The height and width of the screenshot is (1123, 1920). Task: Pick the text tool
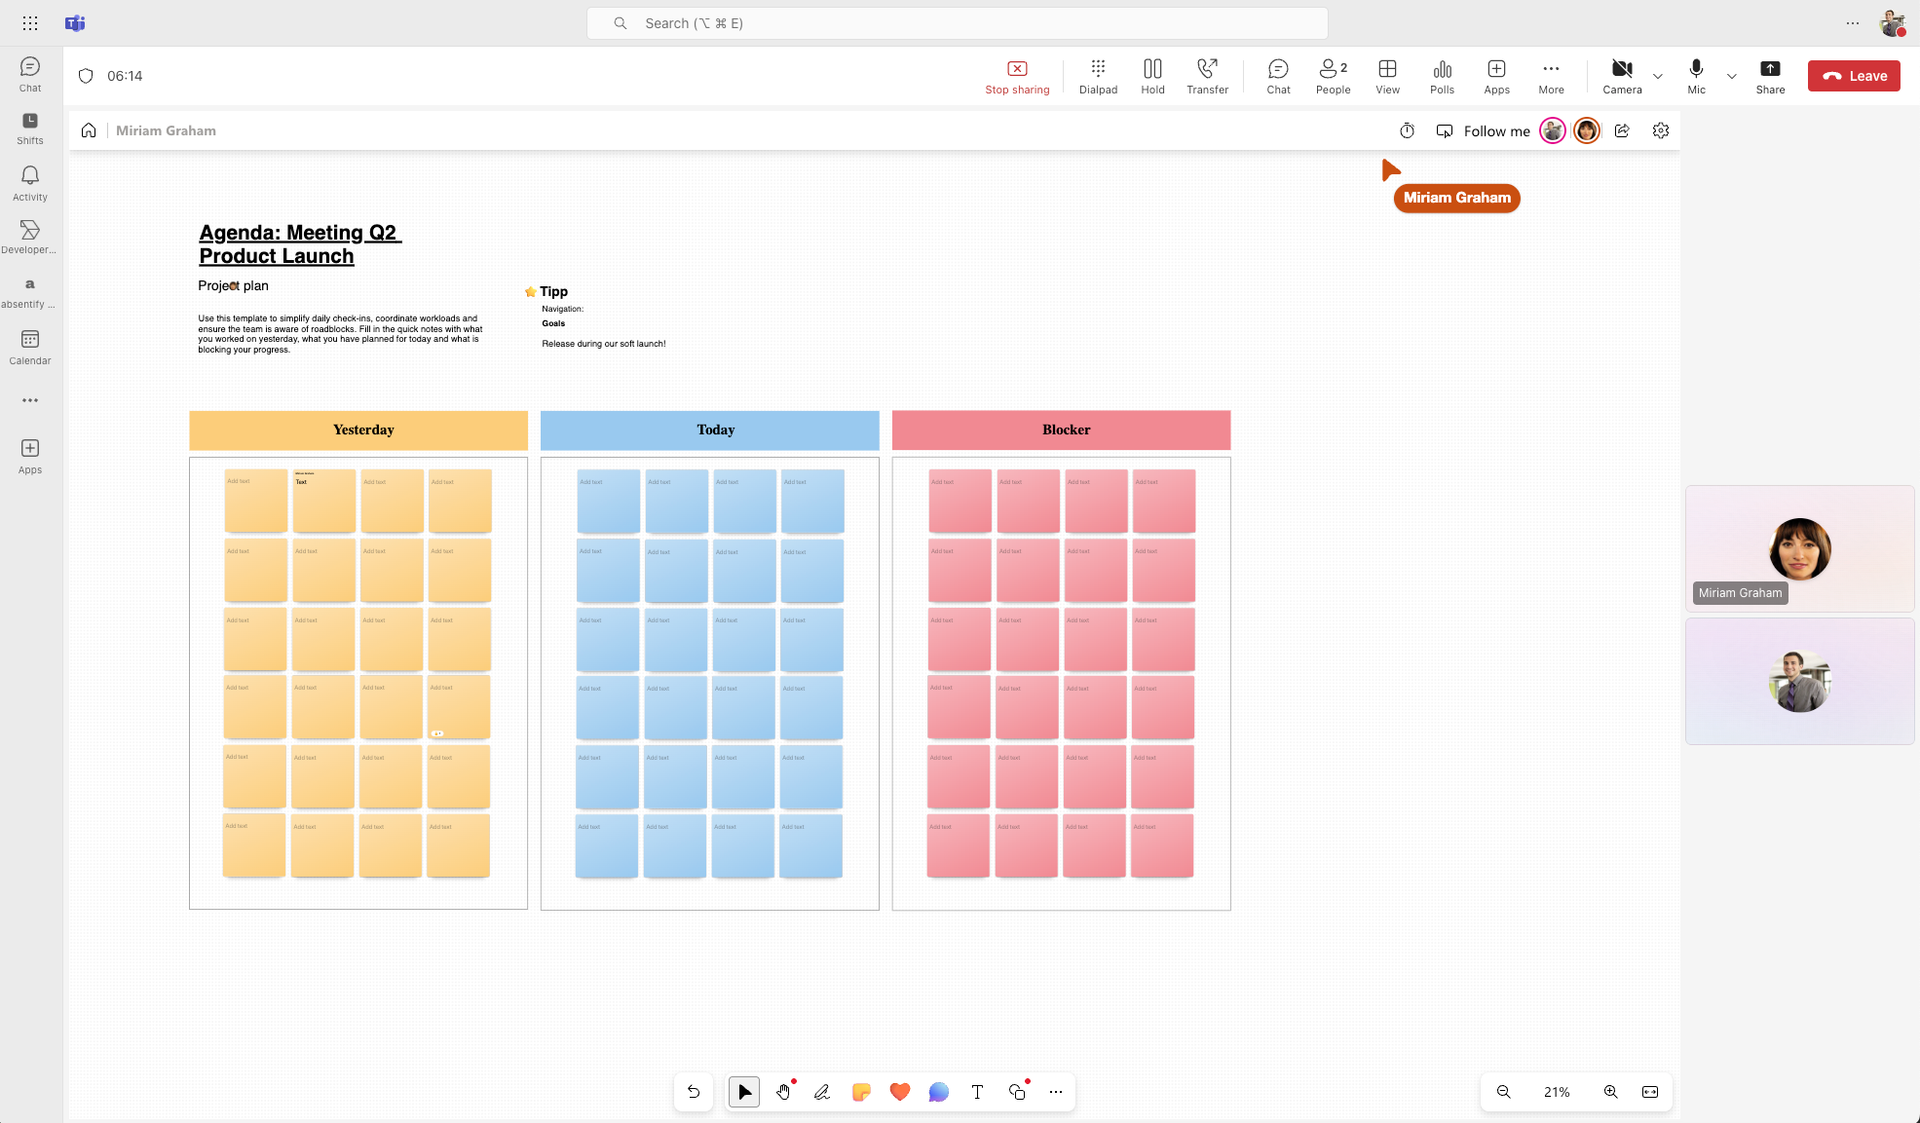pos(977,1092)
